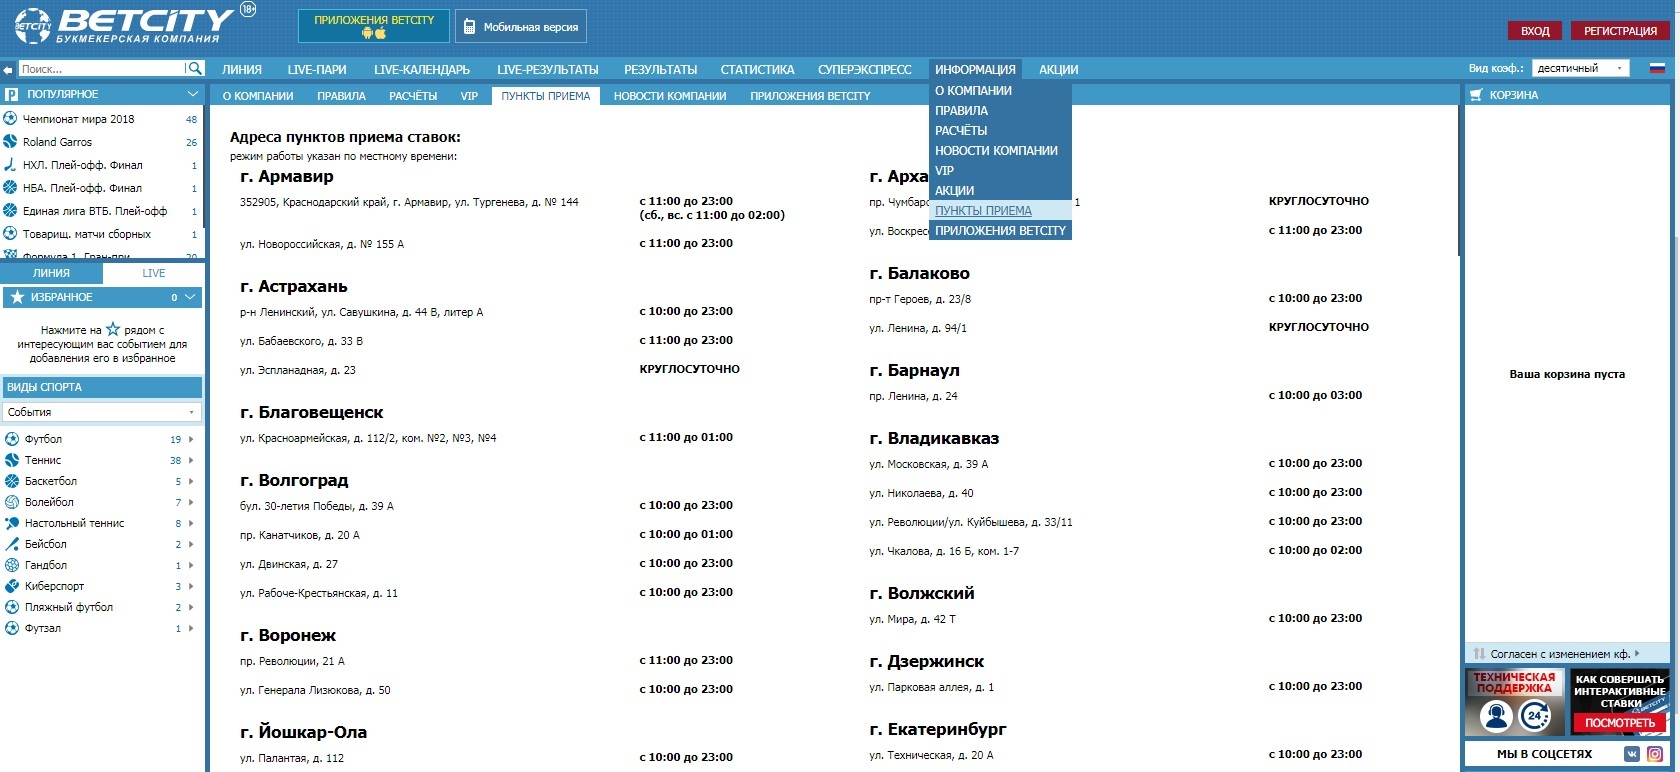Expand the Теннис row arrow
This screenshot has height=772, width=1680.
point(191,460)
